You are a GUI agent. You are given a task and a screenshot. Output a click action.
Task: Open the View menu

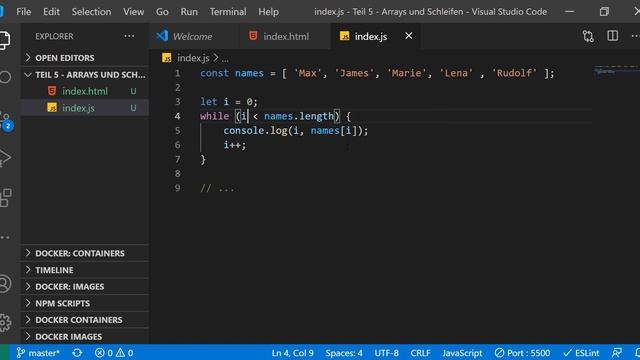click(134, 11)
